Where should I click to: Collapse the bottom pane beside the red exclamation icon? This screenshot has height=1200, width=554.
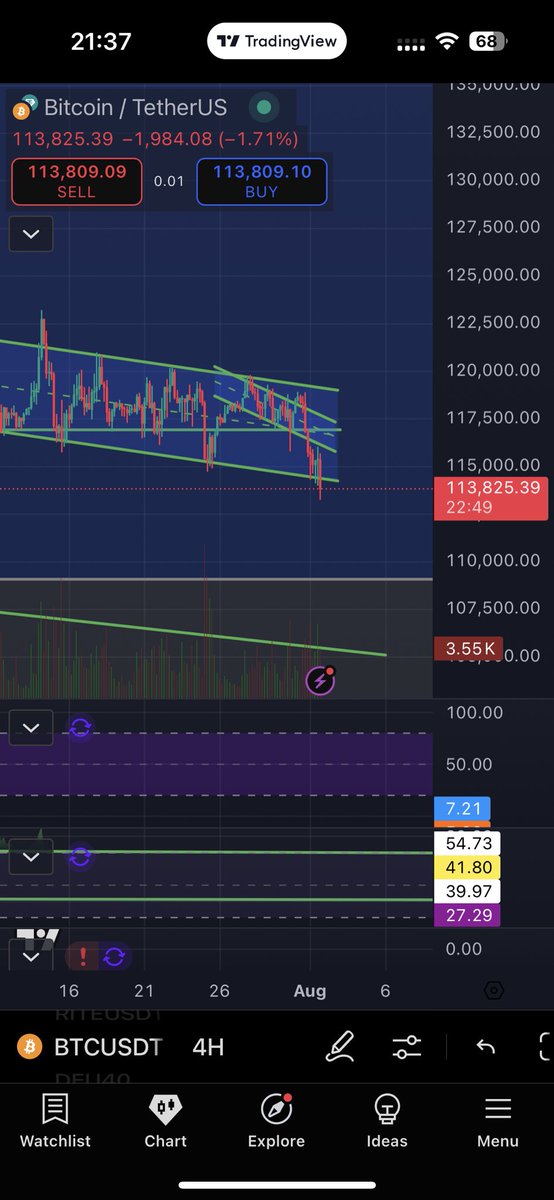point(31,956)
